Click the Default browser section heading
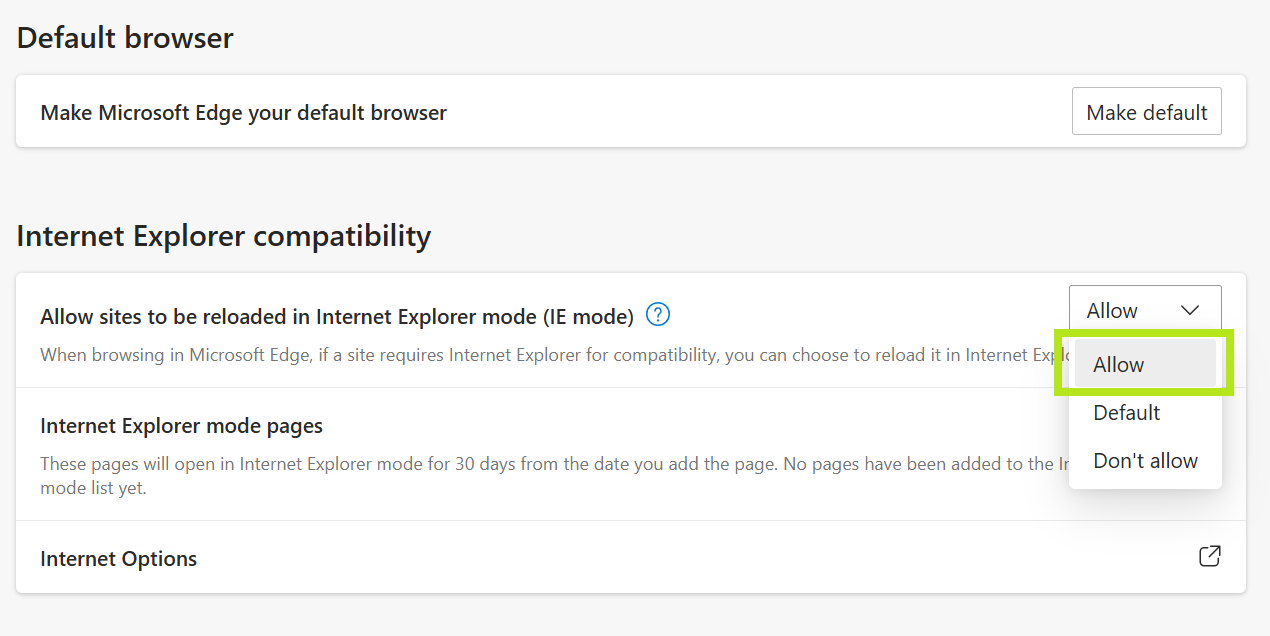1270x636 pixels. tap(125, 38)
